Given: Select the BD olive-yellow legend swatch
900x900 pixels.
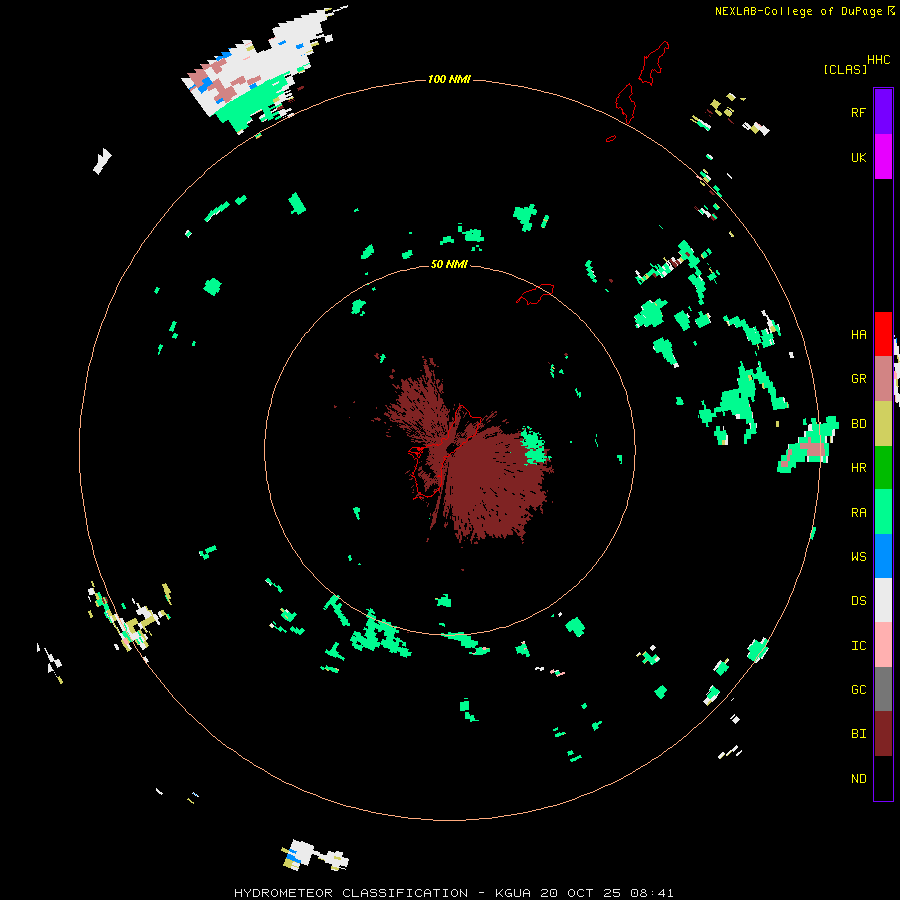Looking at the screenshot, I should coord(883,423).
